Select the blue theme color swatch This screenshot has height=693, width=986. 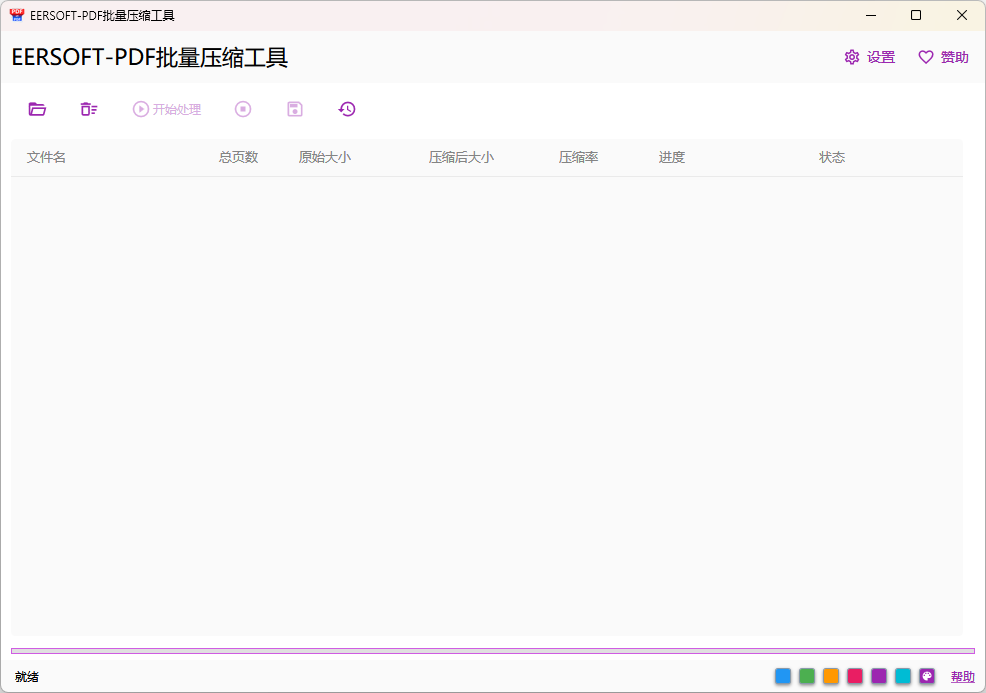pyautogui.click(x=783, y=676)
